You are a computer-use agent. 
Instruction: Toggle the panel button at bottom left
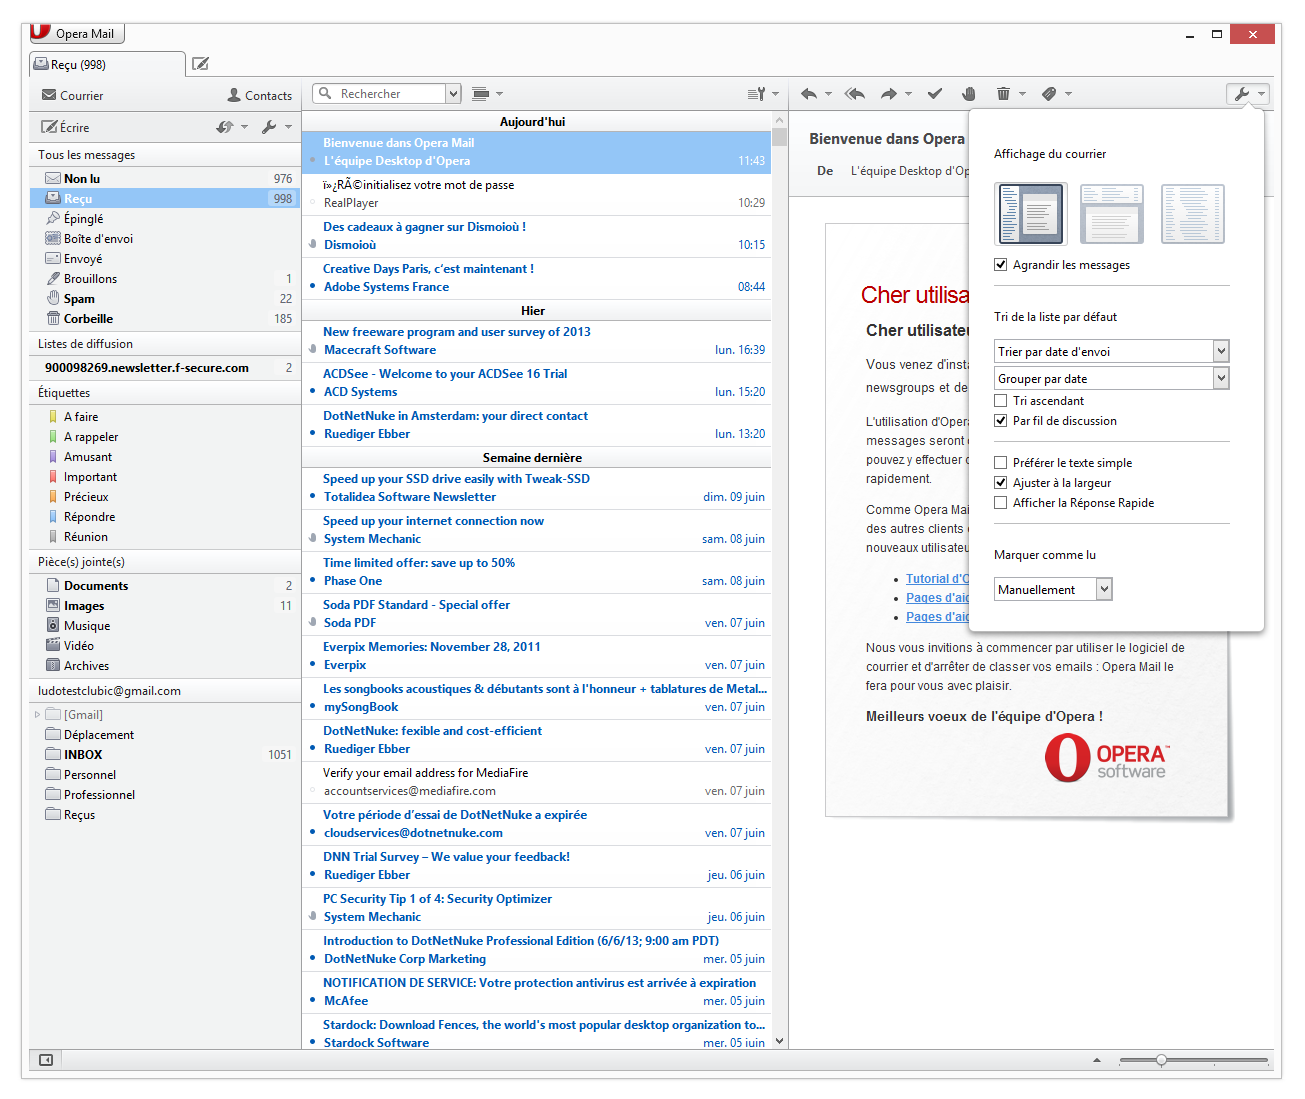[46, 1060]
